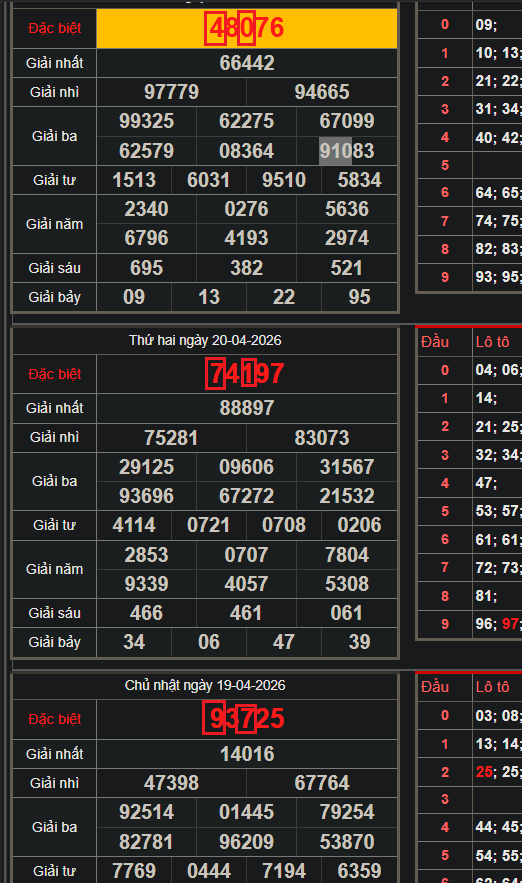Select Giải năm number 4193

[x=247, y=238]
